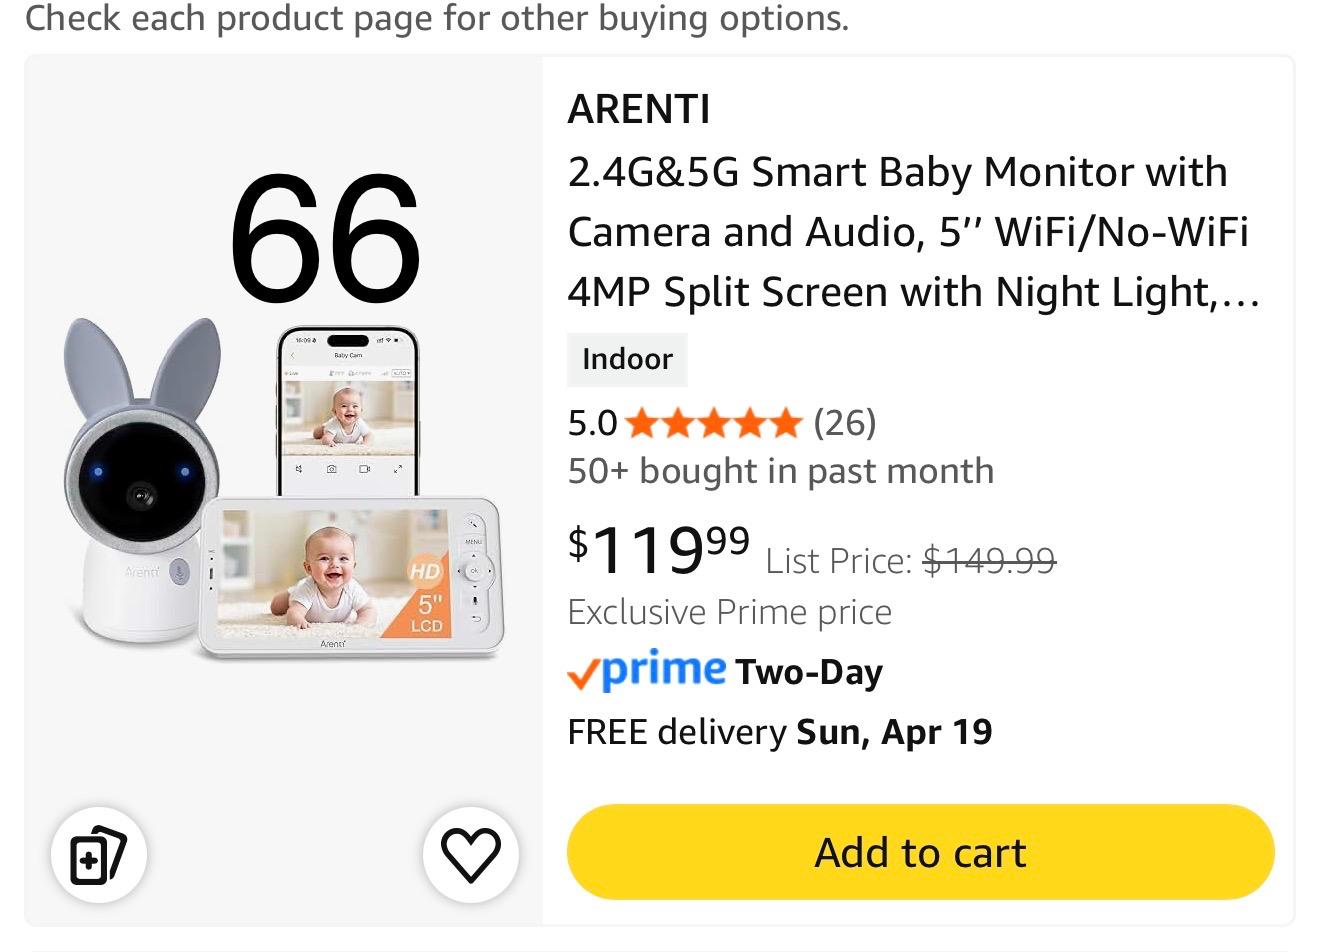Tap FREE delivery Sun, Apr 19 text

click(x=779, y=732)
